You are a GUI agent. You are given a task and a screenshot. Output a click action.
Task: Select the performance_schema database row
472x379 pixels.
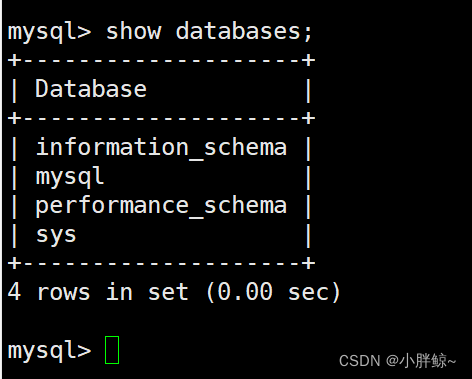click(161, 206)
